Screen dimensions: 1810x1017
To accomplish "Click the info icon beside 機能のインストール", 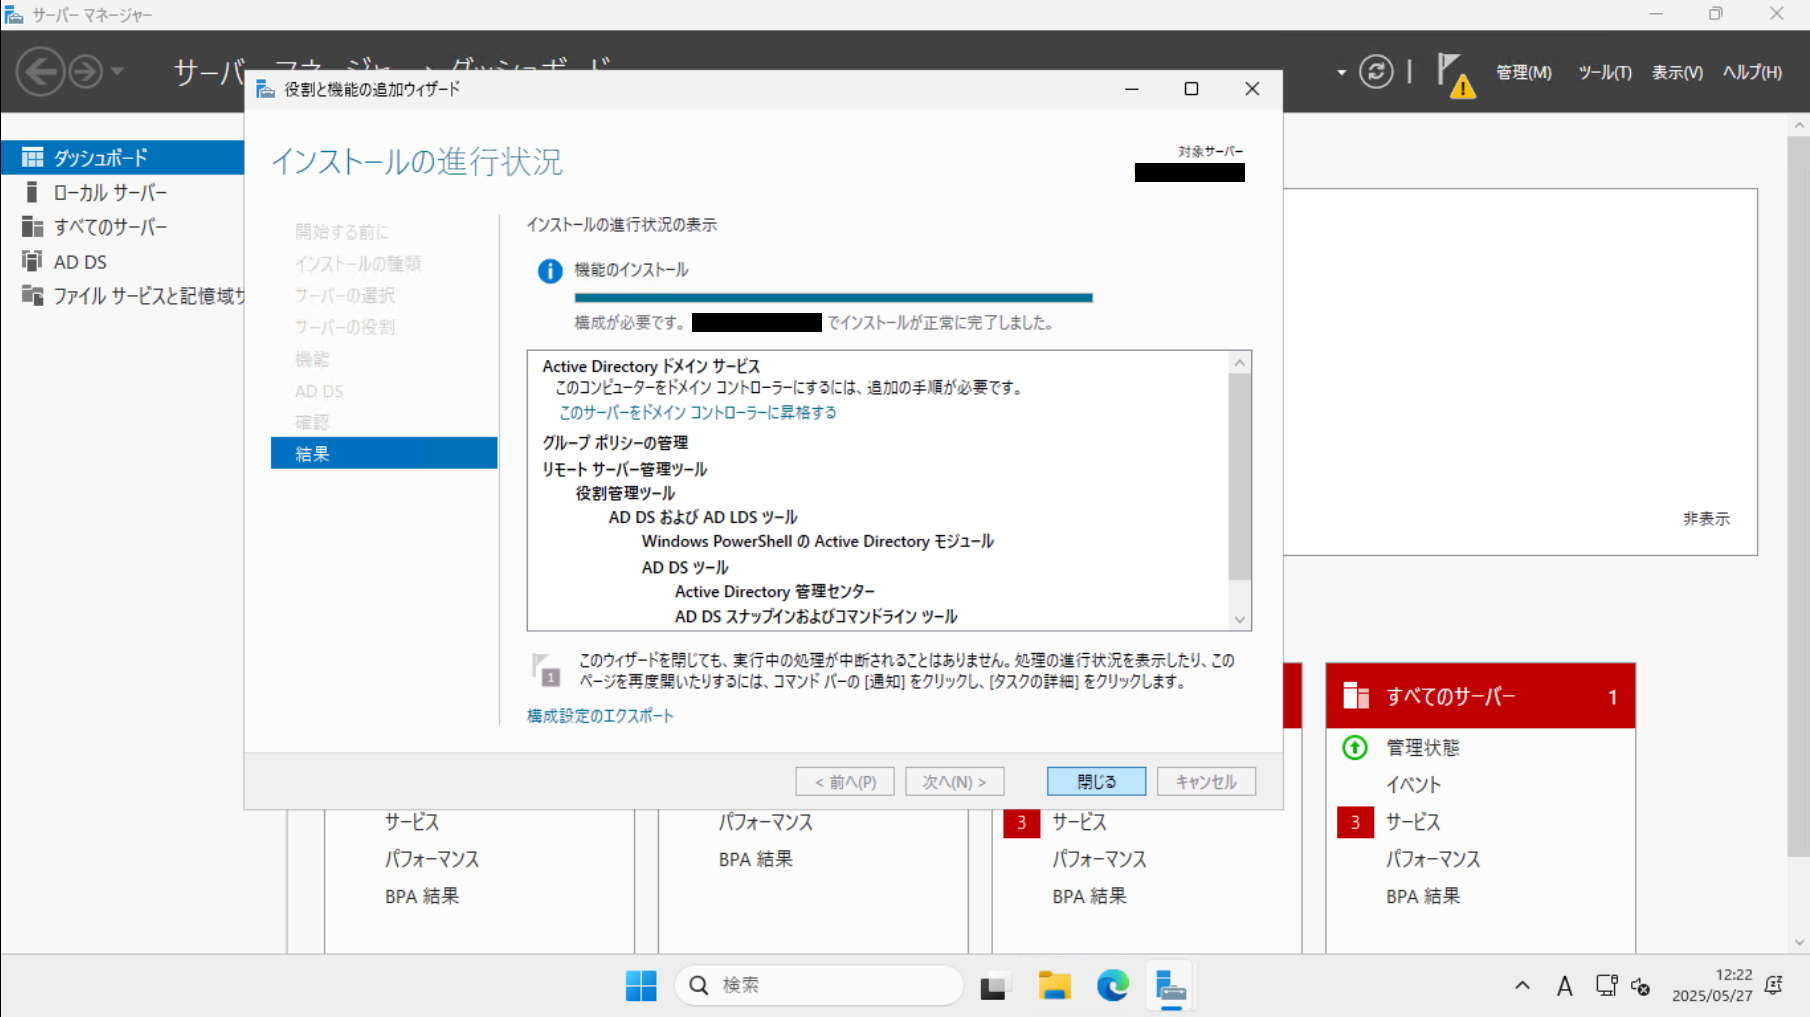I will click(550, 271).
